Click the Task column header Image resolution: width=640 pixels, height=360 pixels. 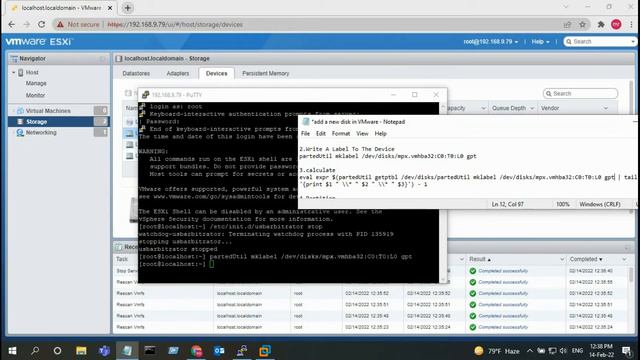pos(122,259)
